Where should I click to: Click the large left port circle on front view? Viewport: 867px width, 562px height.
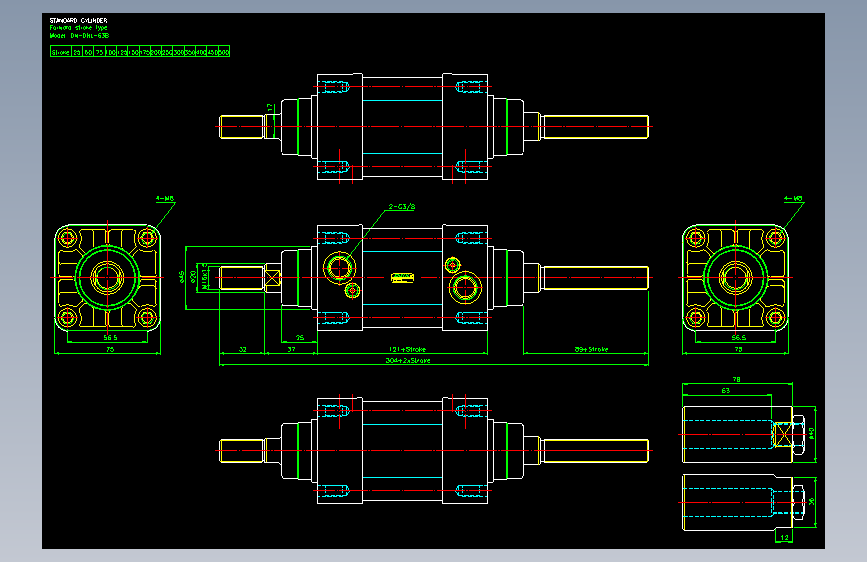[339, 268]
